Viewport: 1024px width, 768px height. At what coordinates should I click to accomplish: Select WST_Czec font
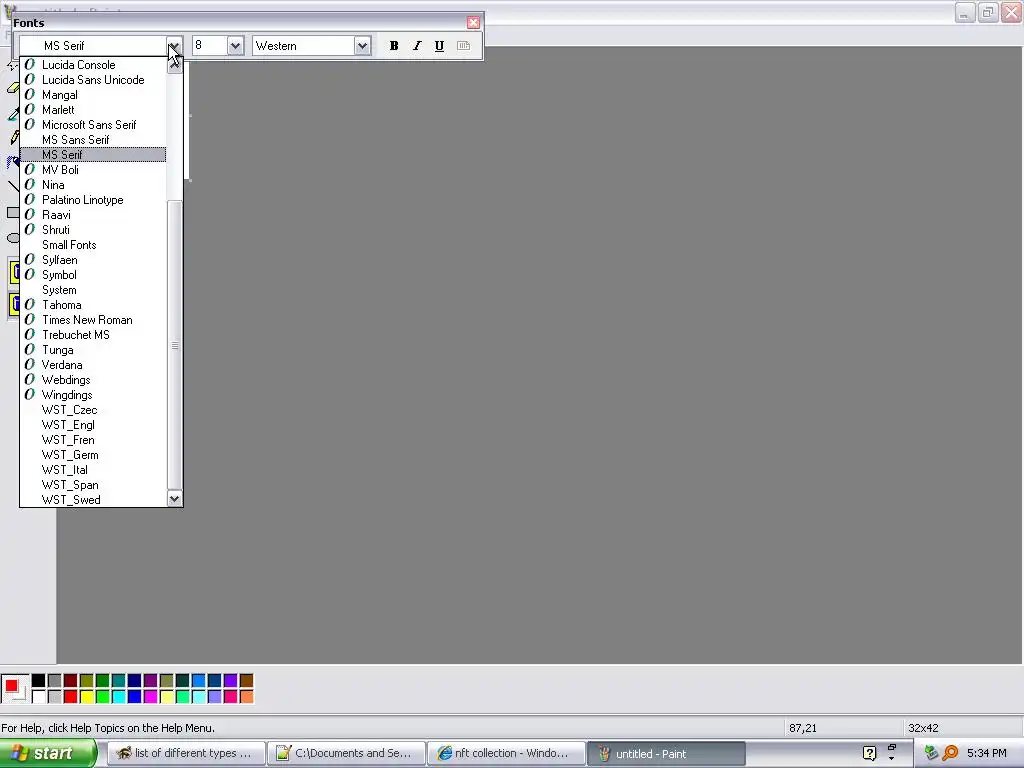93,410
